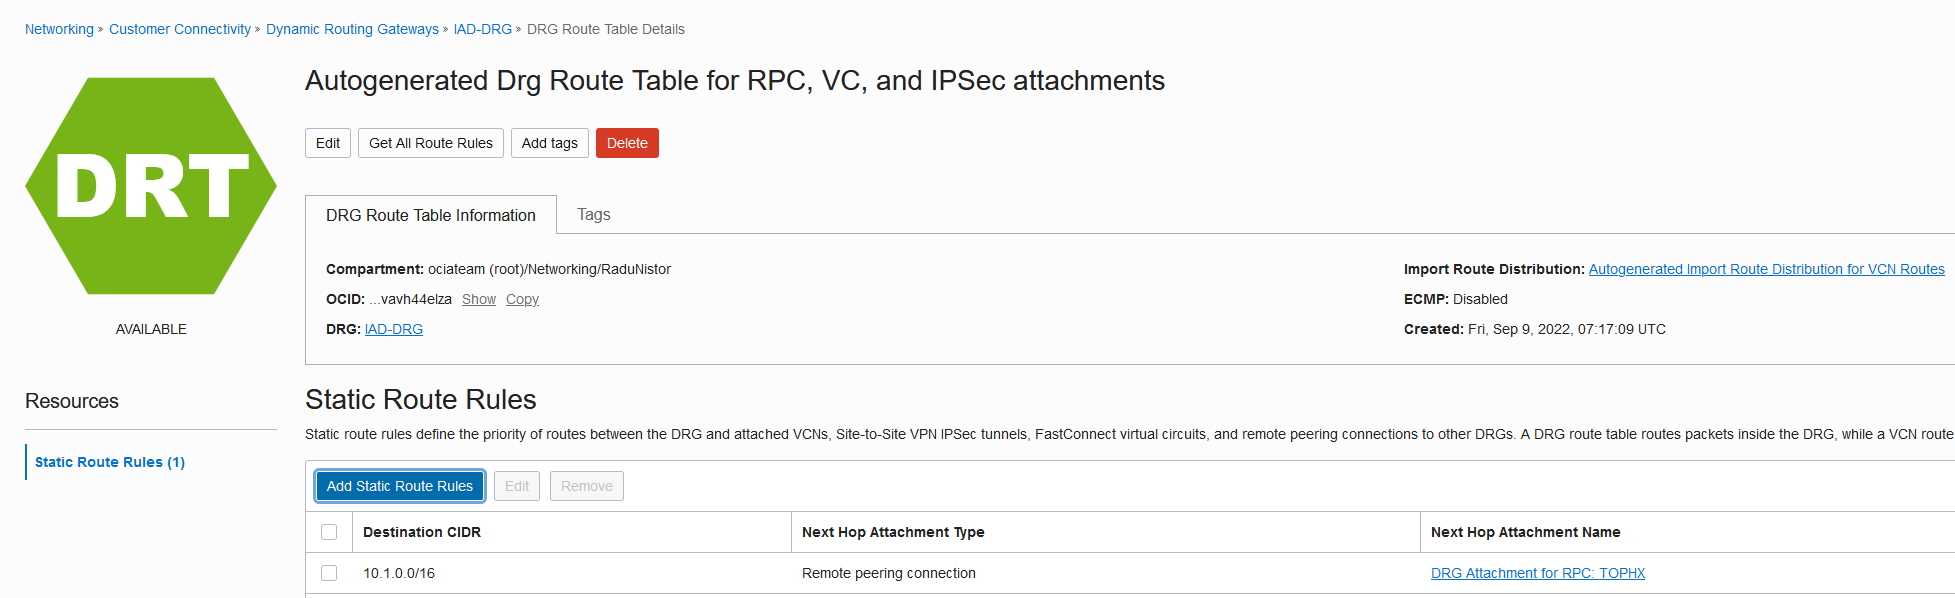
Task: Open DRG Attachment for RPC: TOPHX
Action: [1537, 573]
